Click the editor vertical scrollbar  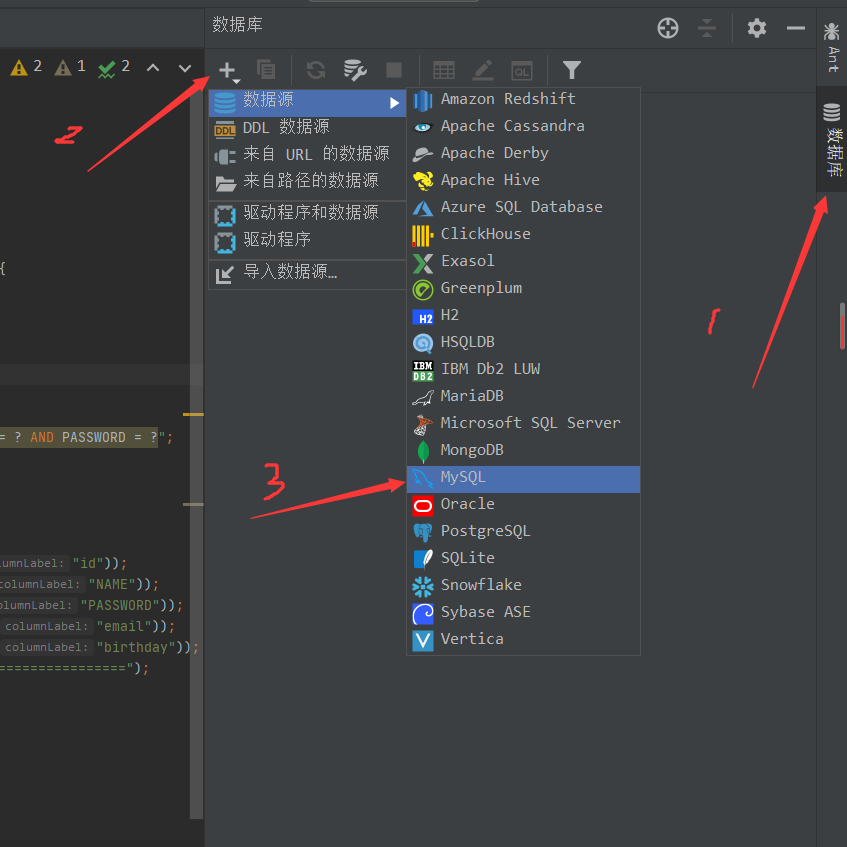click(197, 454)
